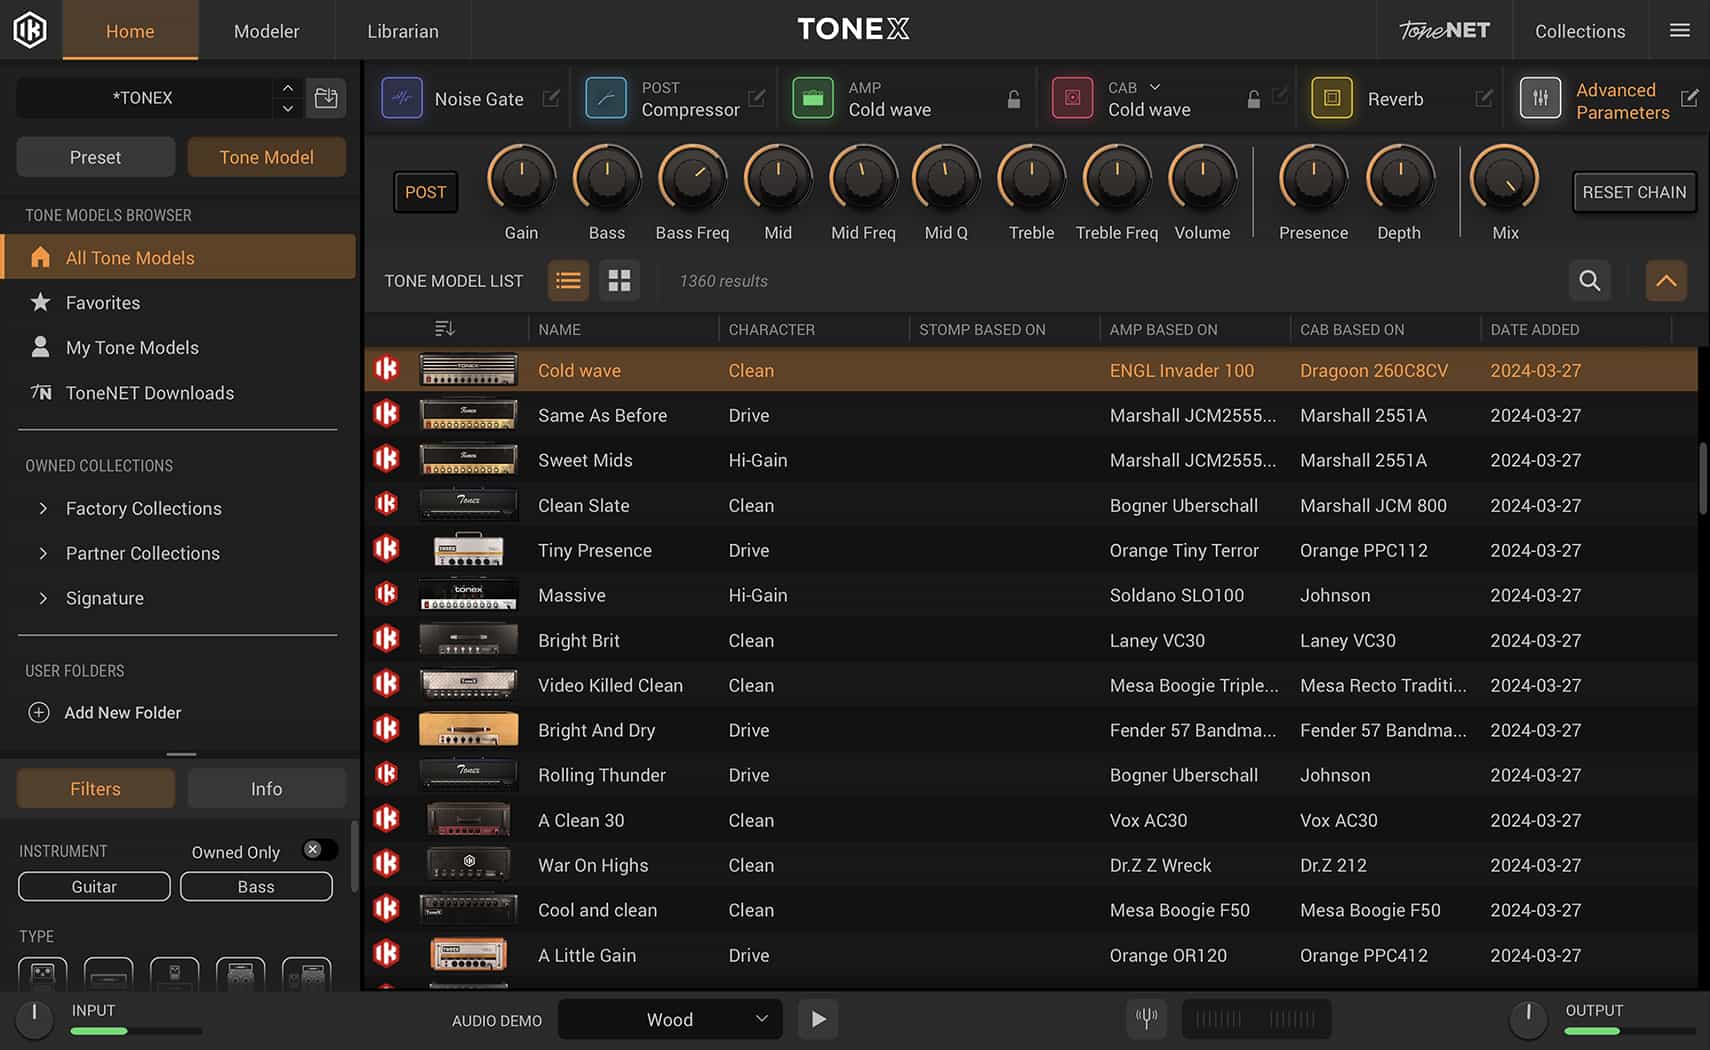1710x1050 pixels.
Task: Select the Bass instrument filter
Action: [255, 886]
